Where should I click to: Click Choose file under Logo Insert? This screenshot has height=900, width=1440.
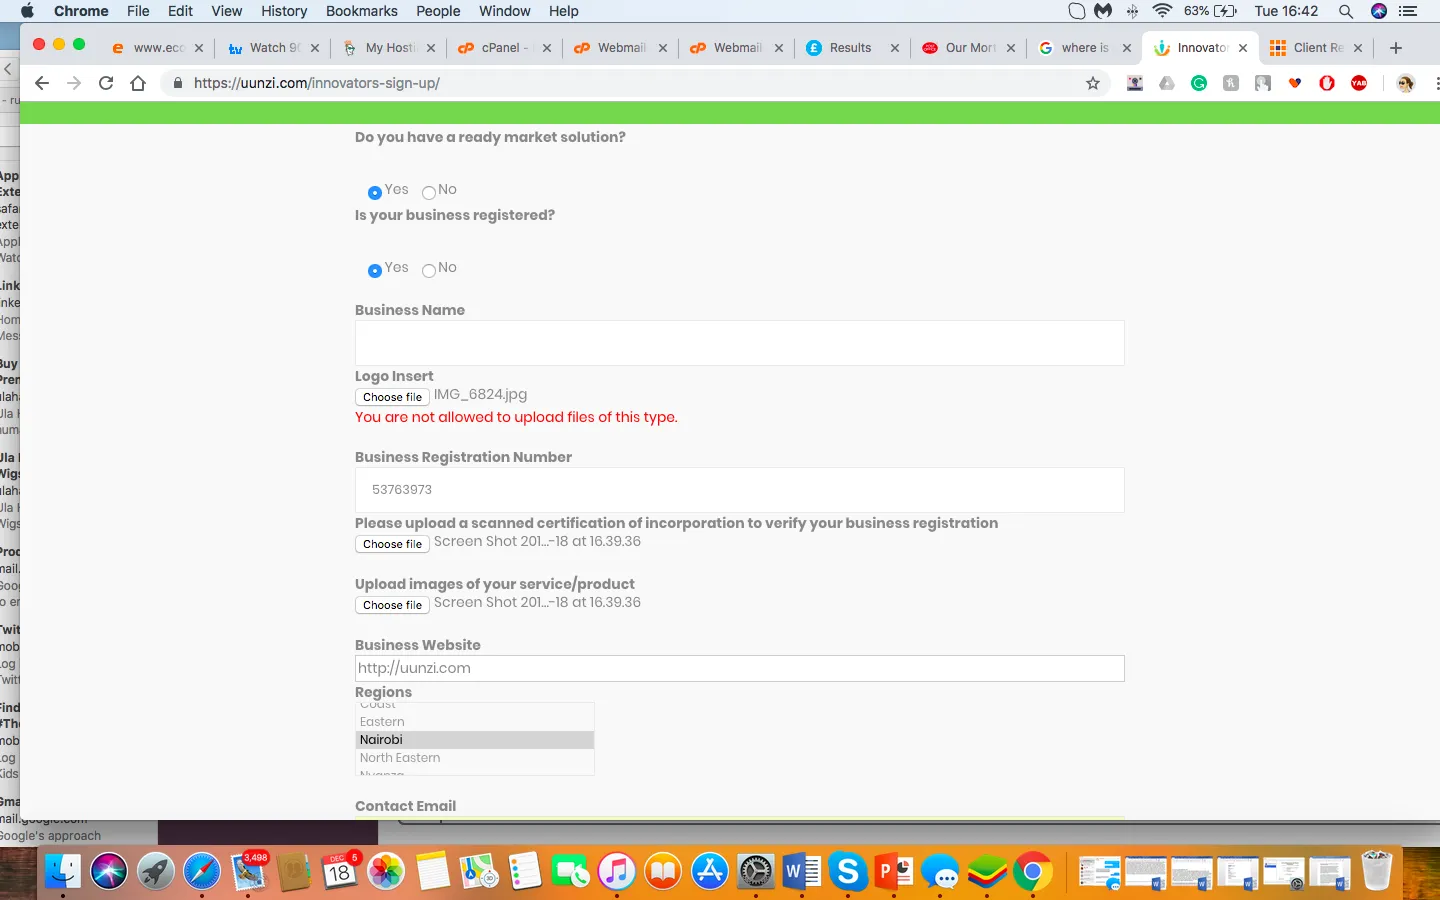[x=392, y=397]
